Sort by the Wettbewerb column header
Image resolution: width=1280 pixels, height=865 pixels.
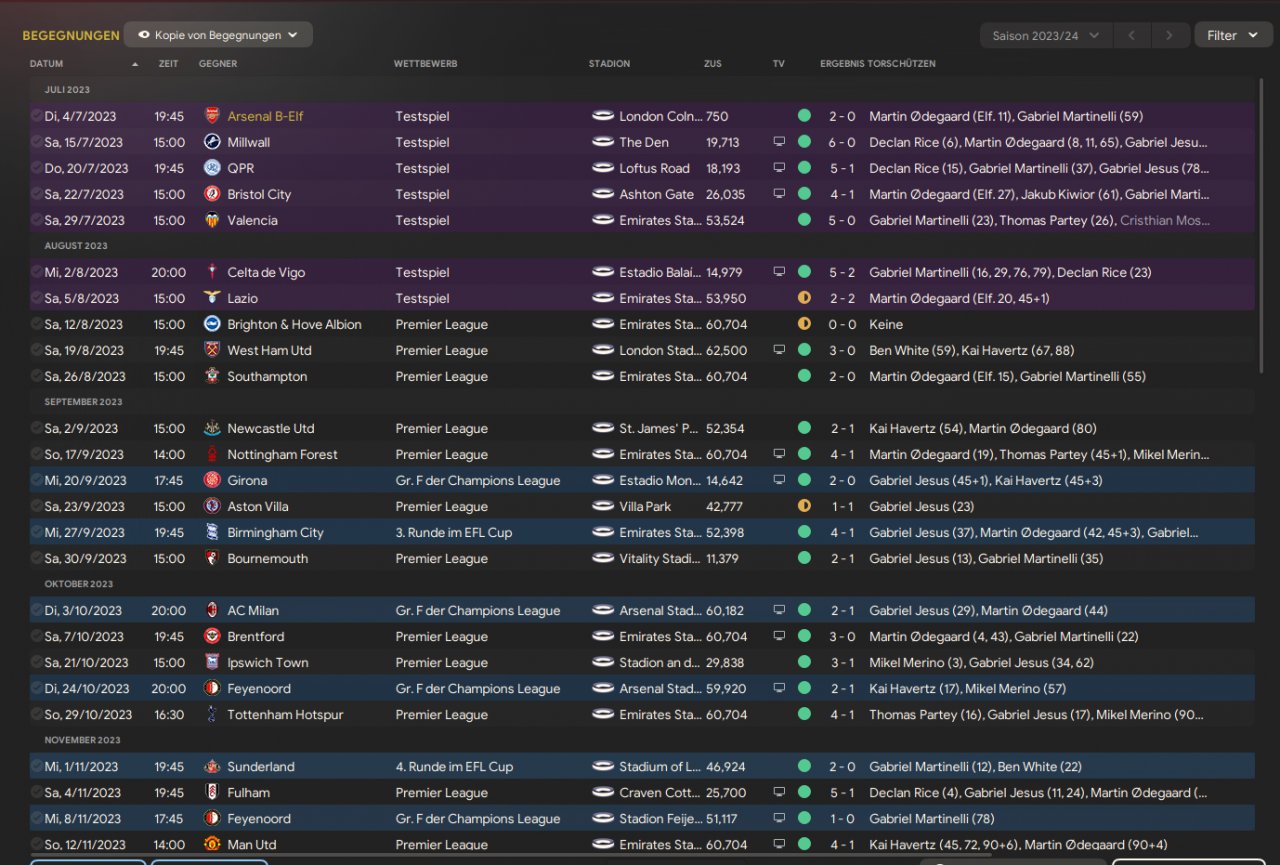pos(425,64)
